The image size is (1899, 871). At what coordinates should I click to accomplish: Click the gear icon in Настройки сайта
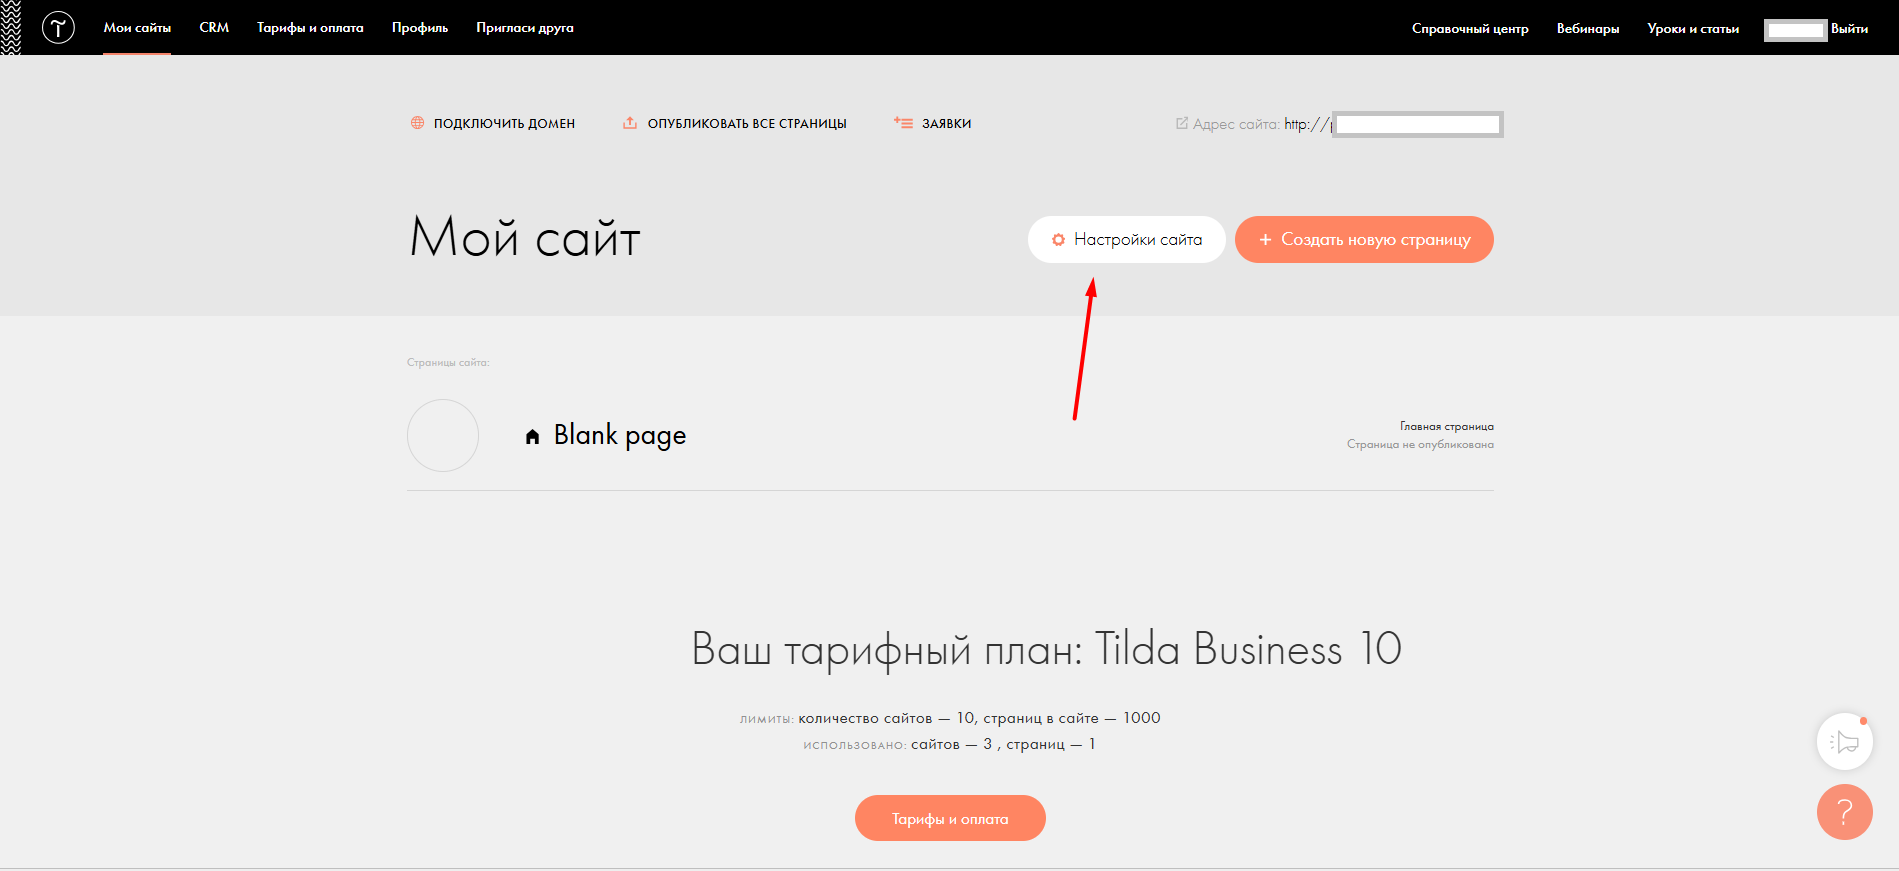1058,240
